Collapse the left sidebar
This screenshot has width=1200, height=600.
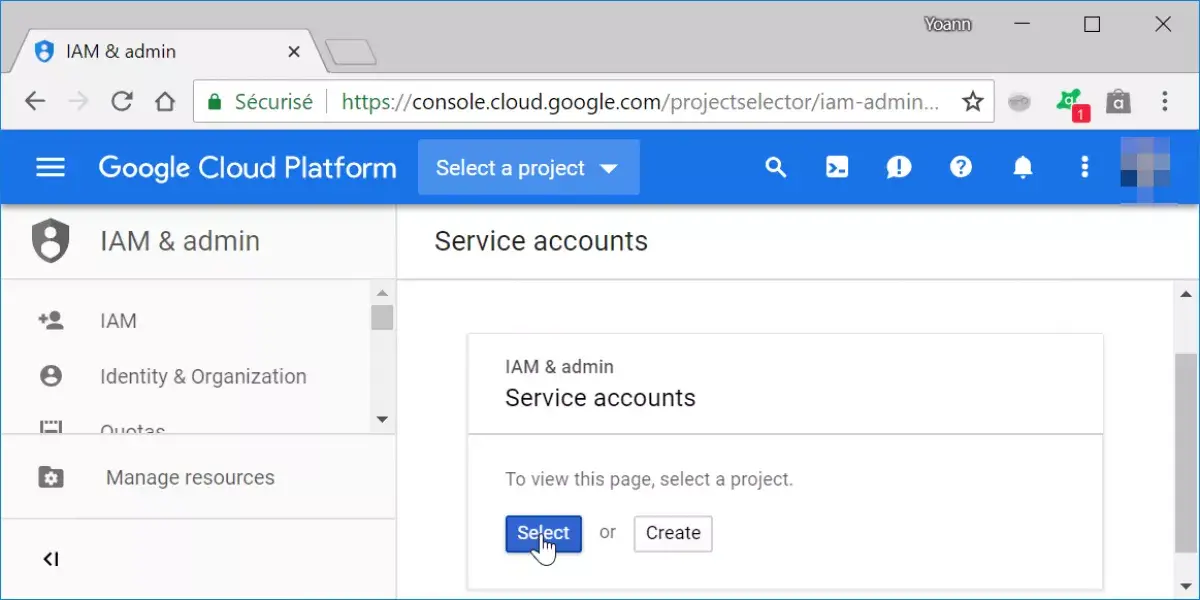coord(50,558)
